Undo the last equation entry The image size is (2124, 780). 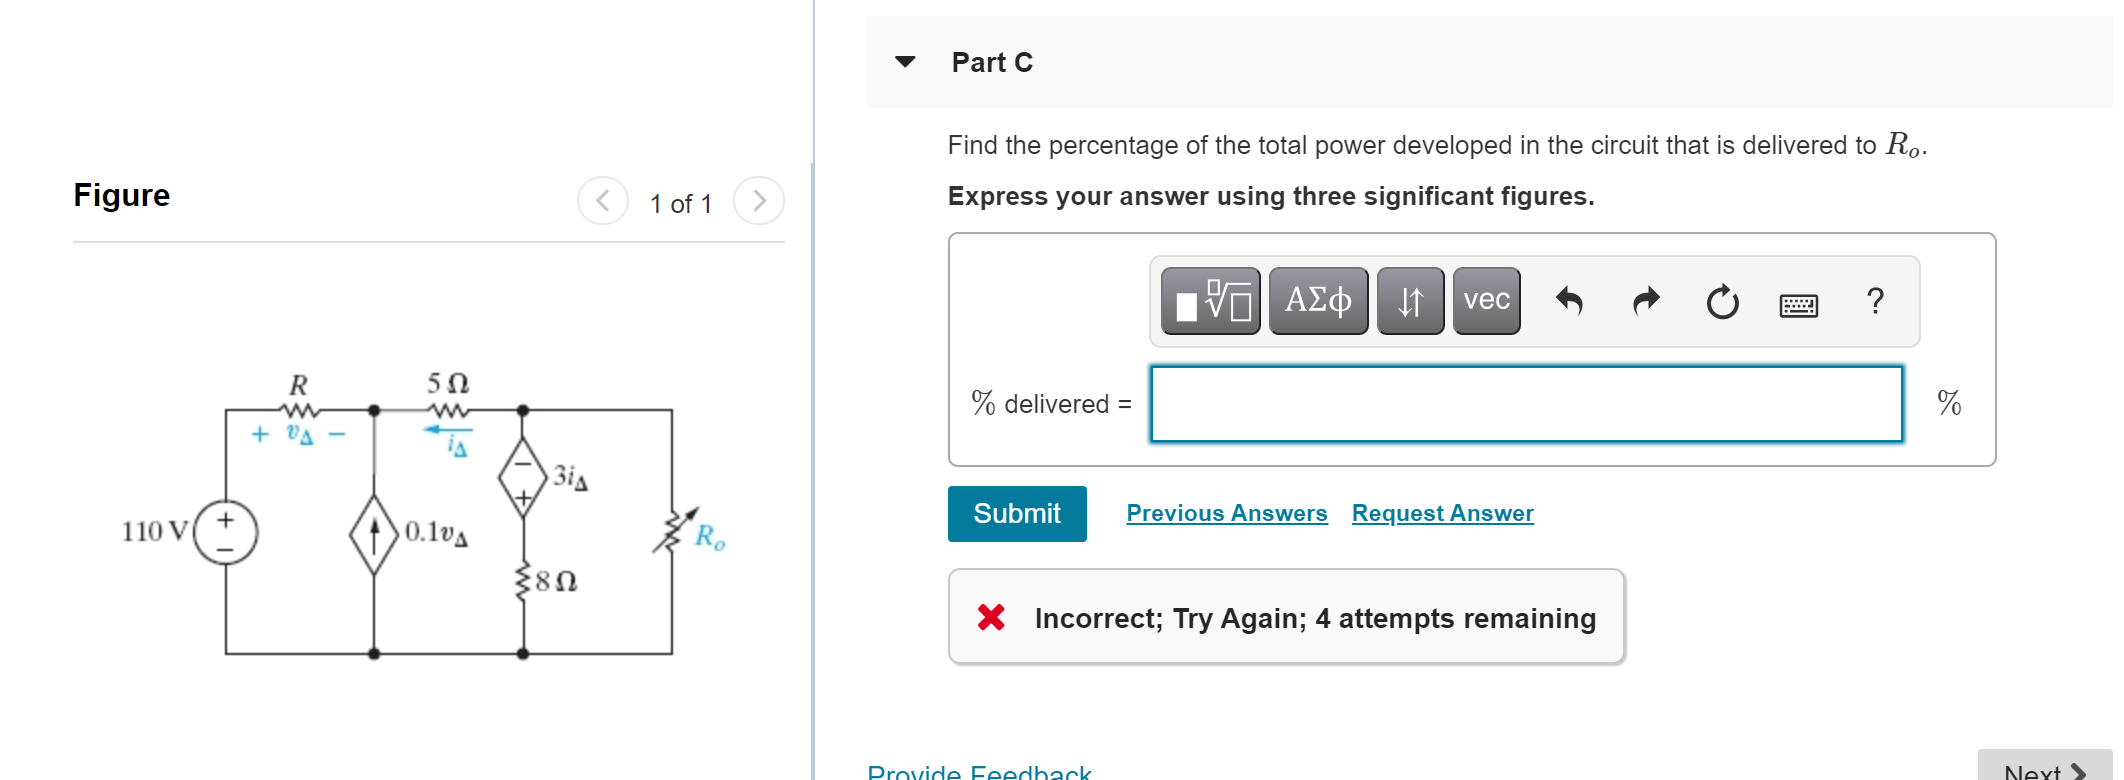1568,300
